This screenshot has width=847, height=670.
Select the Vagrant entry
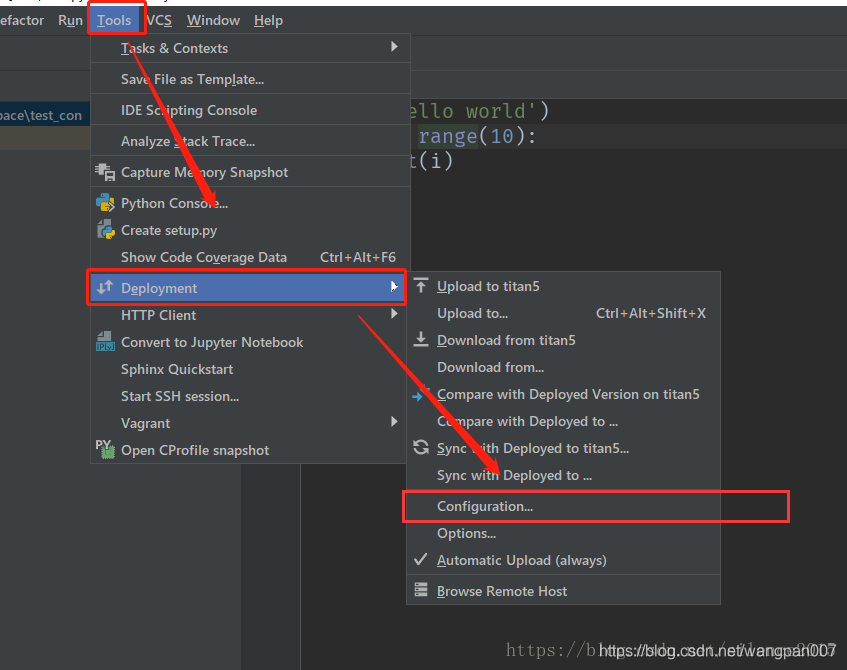(248, 423)
